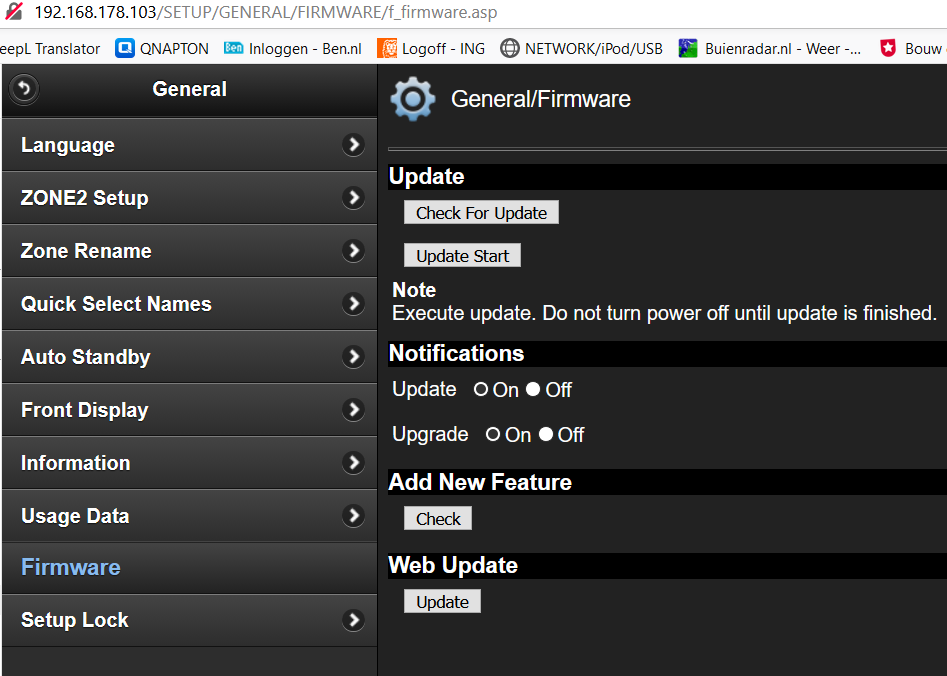Set Update notifications to Off
The height and width of the screenshot is (676, 947).
click(x=533, y=390)
